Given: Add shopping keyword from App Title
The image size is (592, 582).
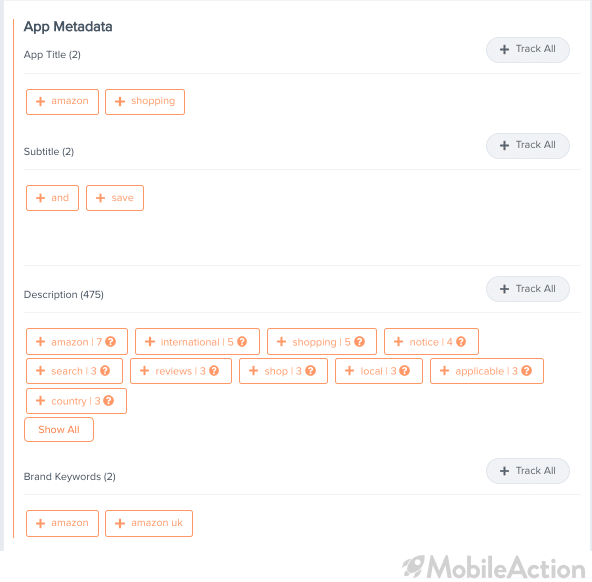Looking at the screenshot, I should pyautogui.click(x=145, y=102).
